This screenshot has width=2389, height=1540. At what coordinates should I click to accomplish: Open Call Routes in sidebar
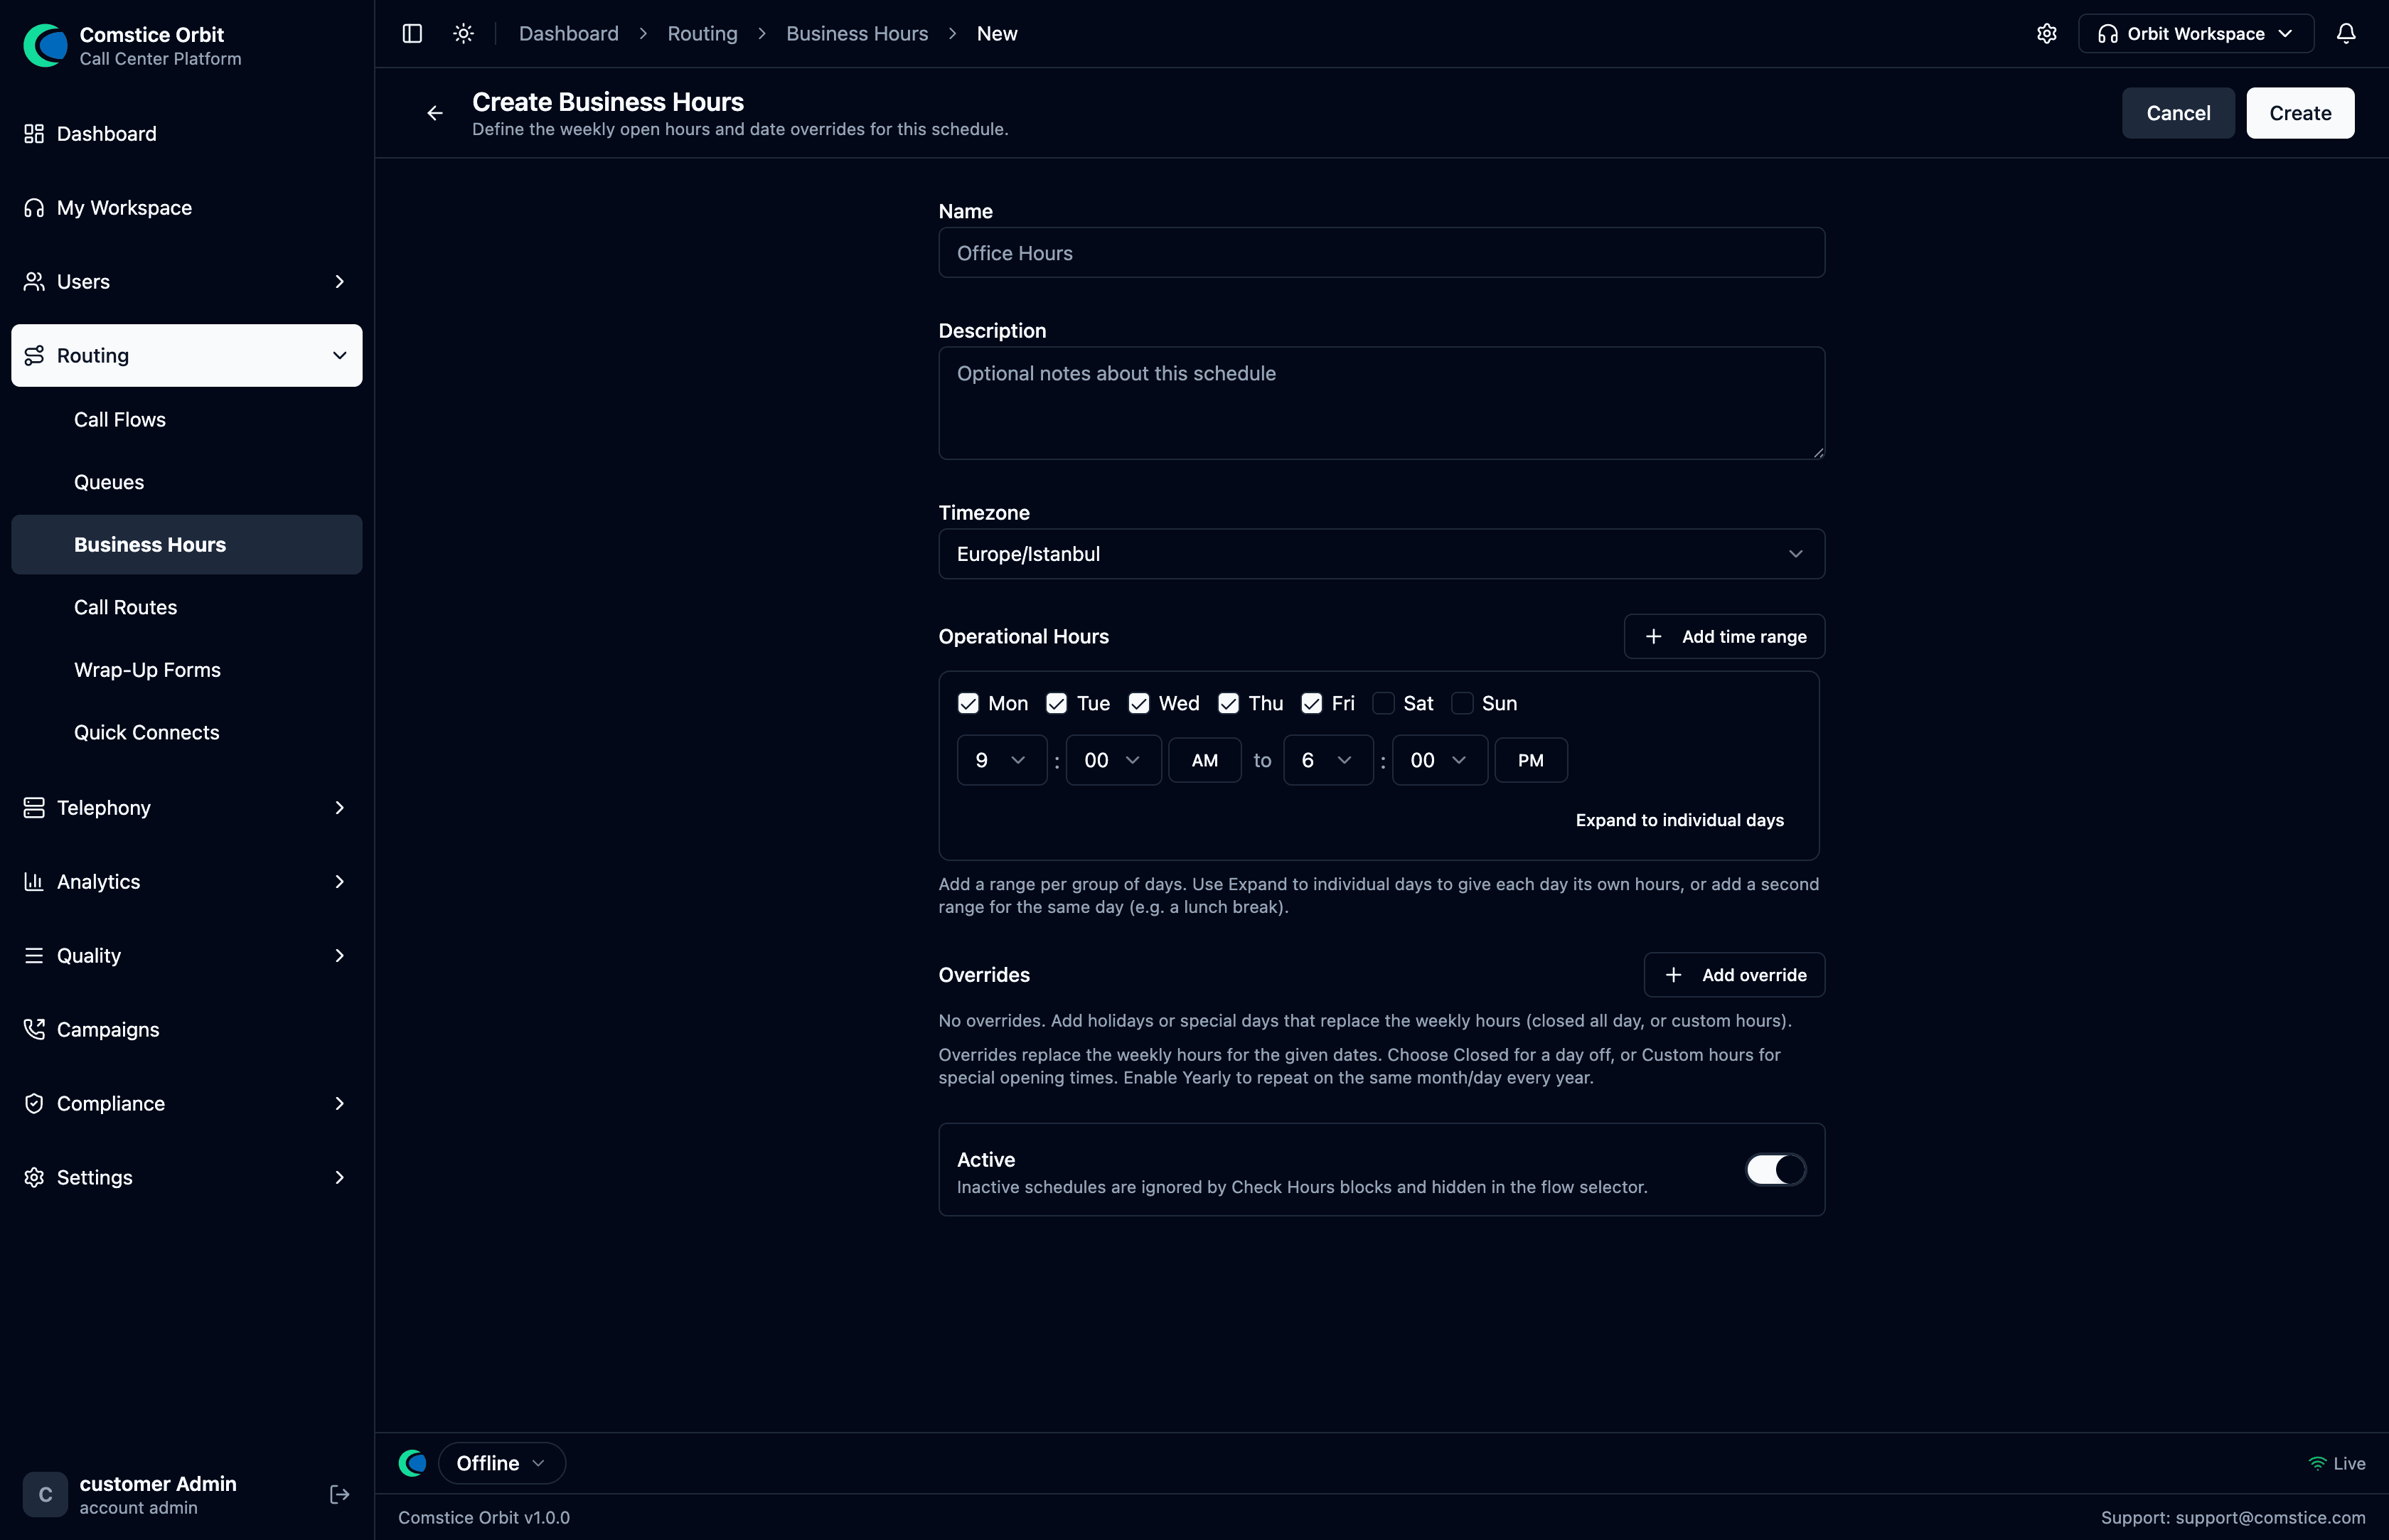[x=186, y=607]
